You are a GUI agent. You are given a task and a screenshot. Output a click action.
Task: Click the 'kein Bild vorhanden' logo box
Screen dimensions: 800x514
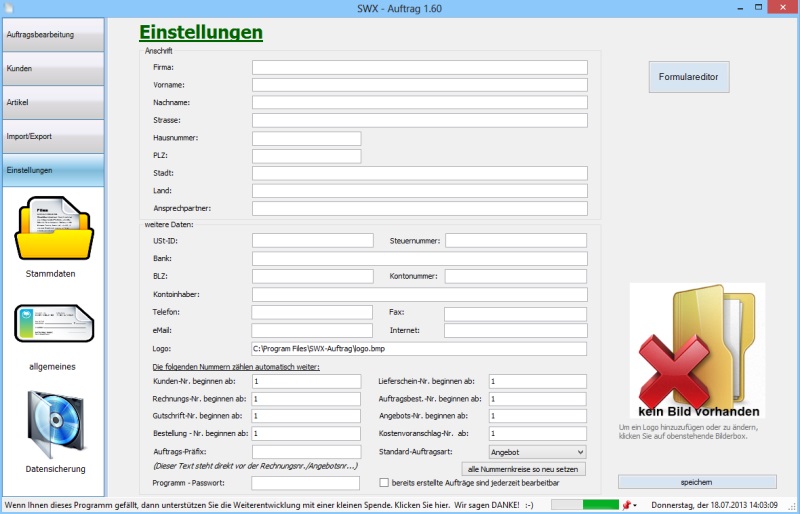(697, 350)
